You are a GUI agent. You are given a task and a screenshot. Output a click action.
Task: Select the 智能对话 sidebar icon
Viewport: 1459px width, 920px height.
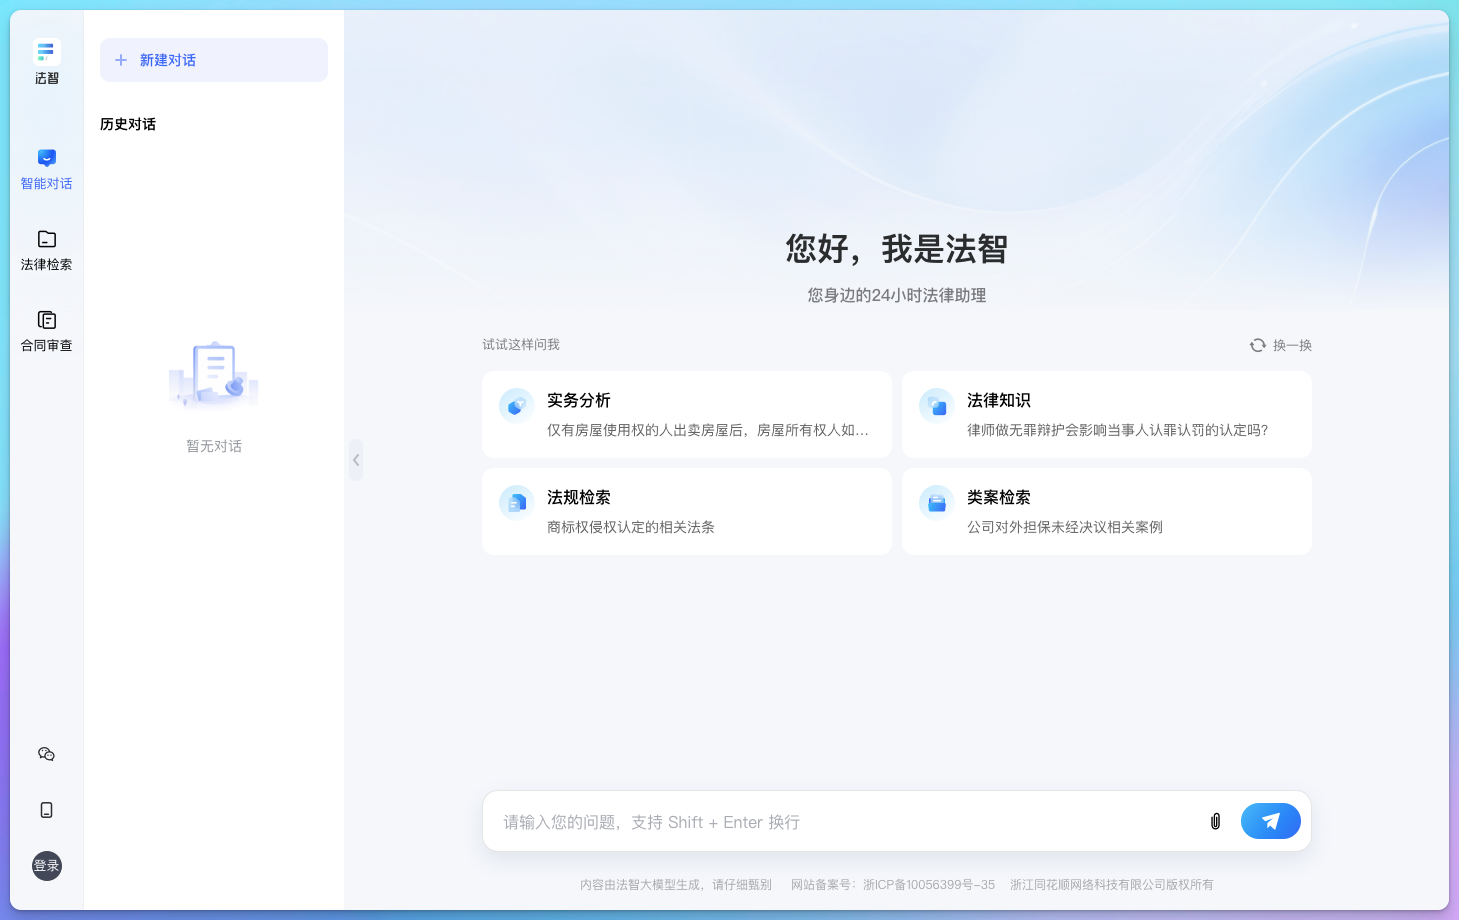(46, 157)
